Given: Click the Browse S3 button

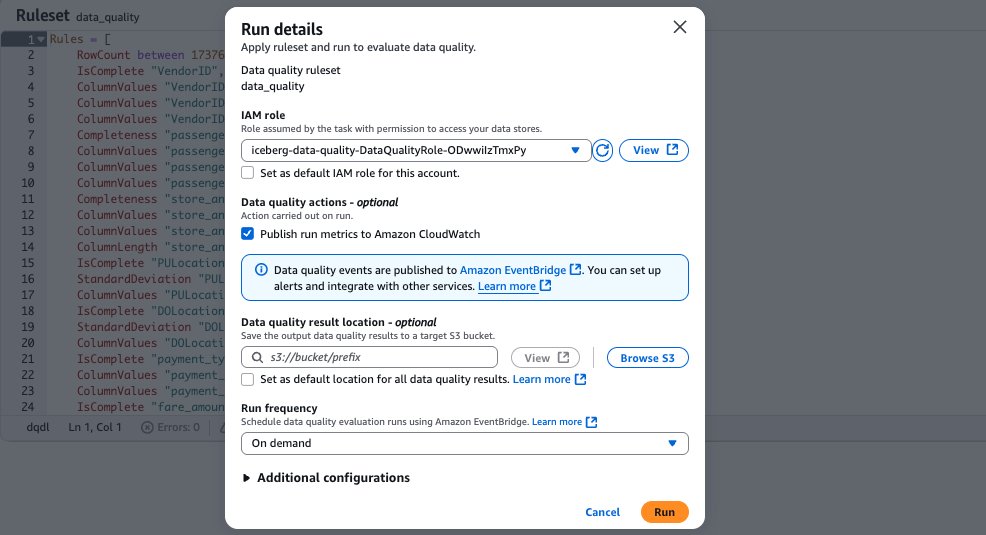Looking at the screenshot, I should [648, 358].
